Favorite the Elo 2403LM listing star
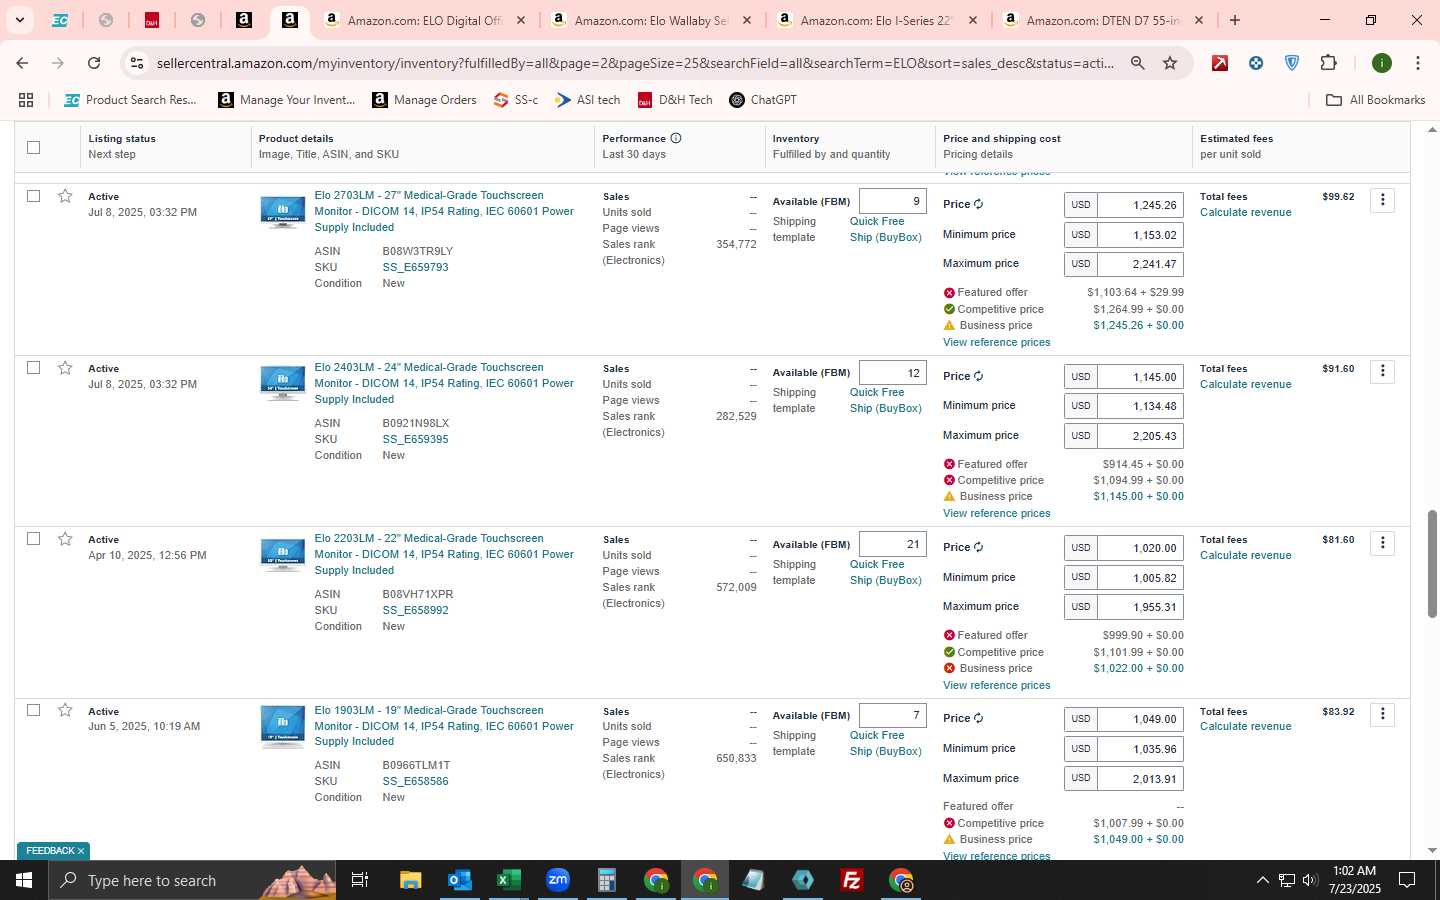 click(x=65, y=368)
